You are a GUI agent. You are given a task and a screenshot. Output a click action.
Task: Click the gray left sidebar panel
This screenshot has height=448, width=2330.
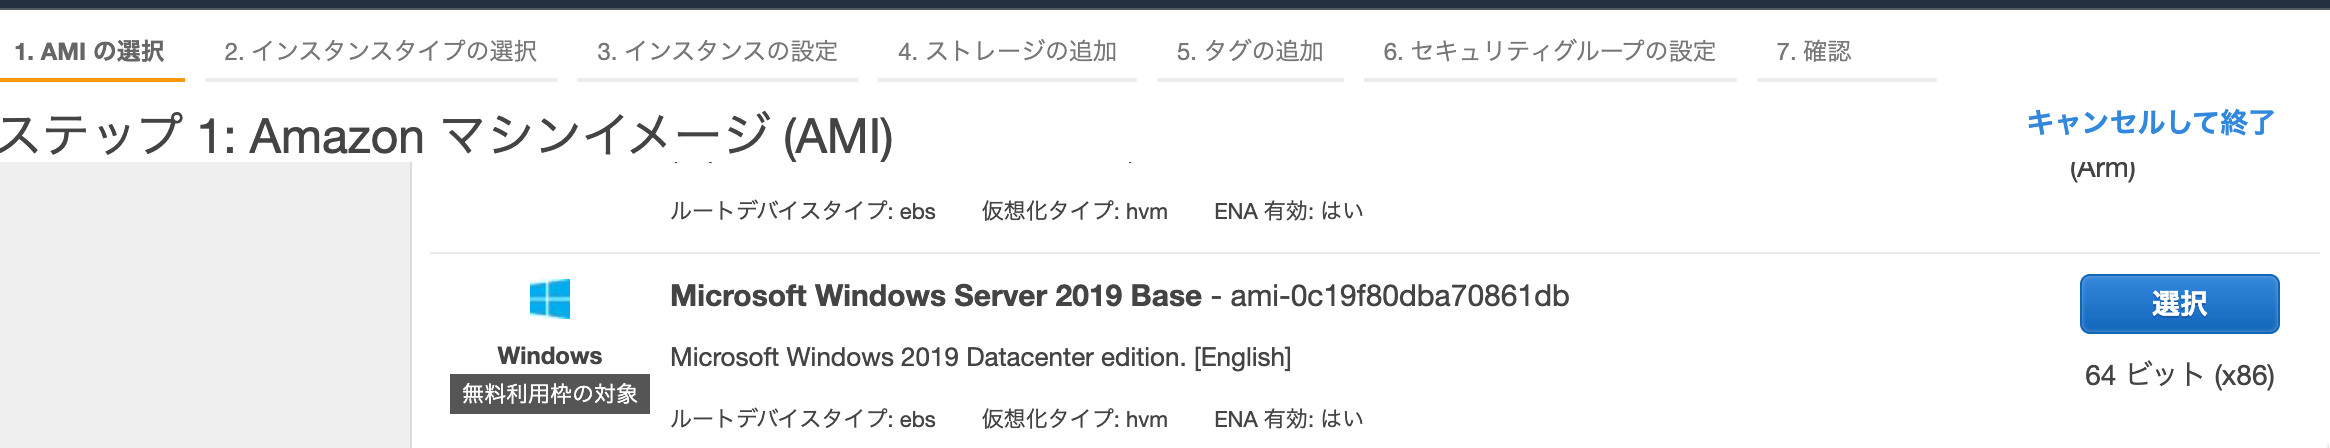click(205, 305)
